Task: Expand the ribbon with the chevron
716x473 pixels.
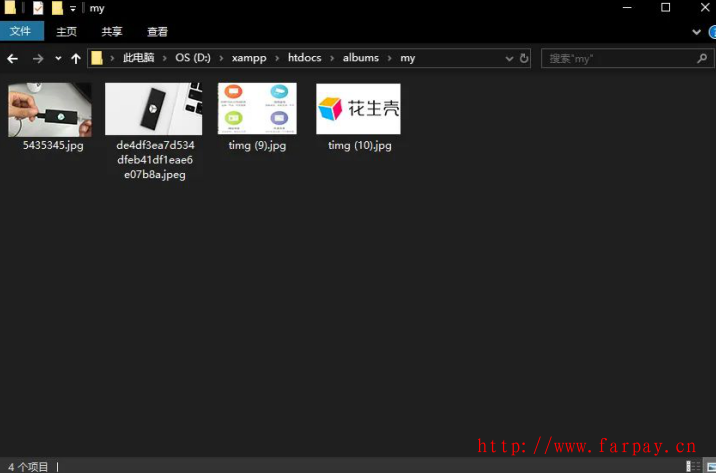Action: click(698, 32)
